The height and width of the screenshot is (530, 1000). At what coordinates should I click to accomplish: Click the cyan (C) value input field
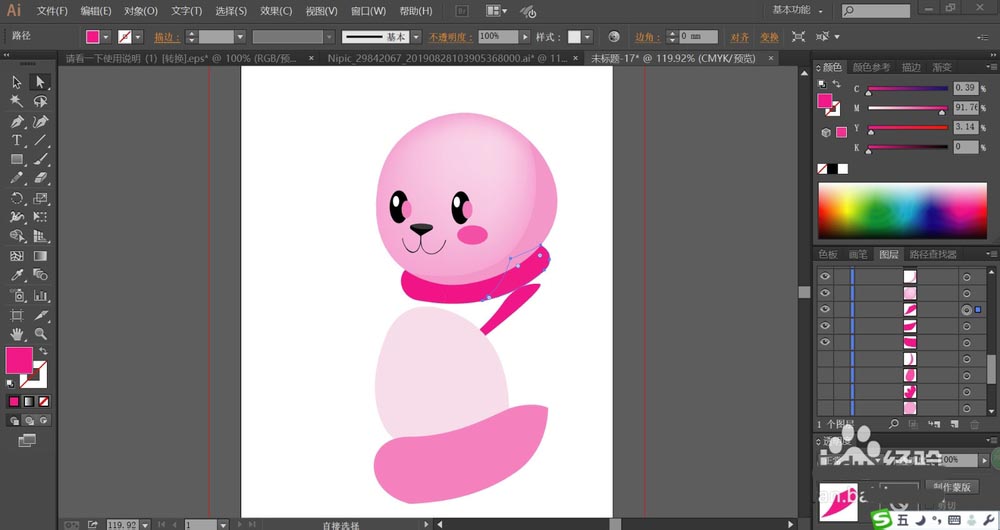(966, 88)
